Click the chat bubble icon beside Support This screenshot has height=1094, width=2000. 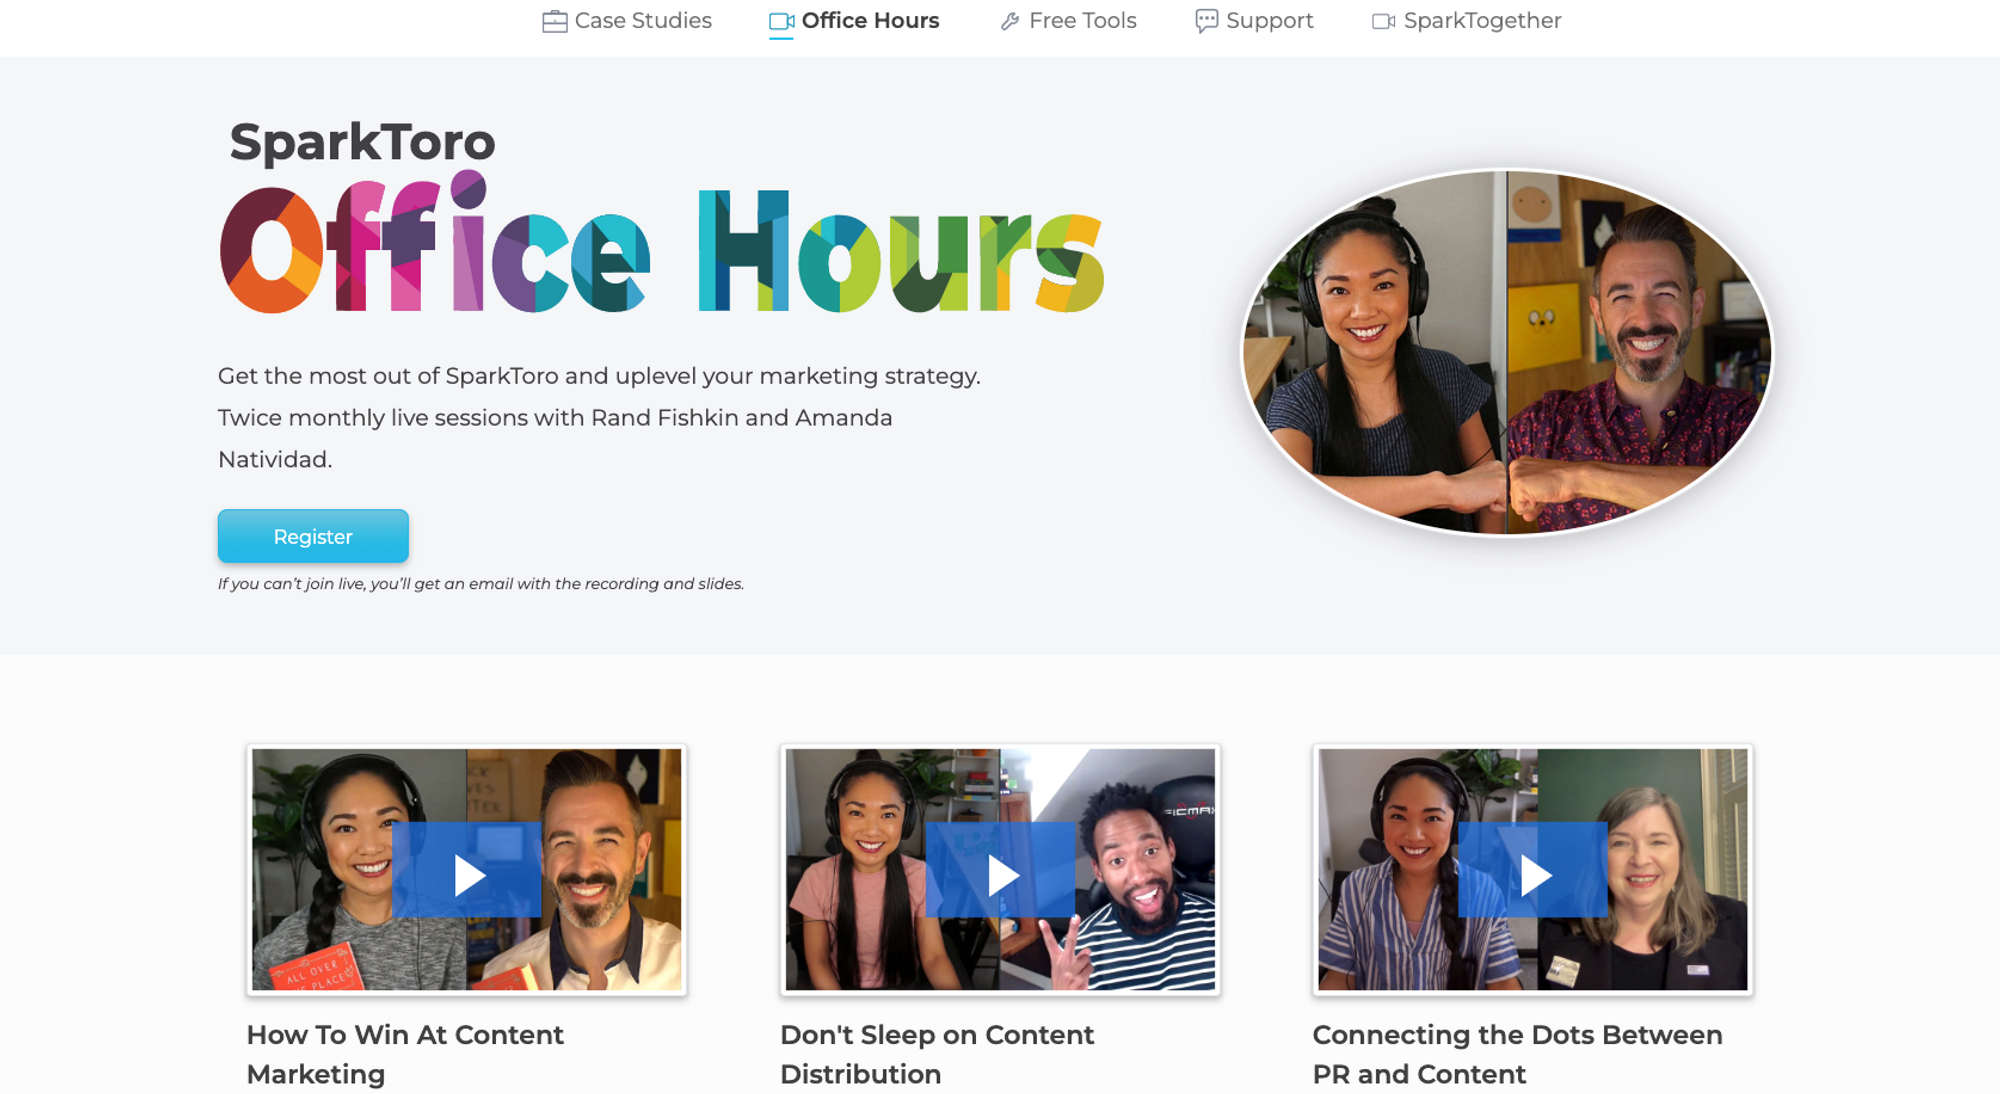1206,21
